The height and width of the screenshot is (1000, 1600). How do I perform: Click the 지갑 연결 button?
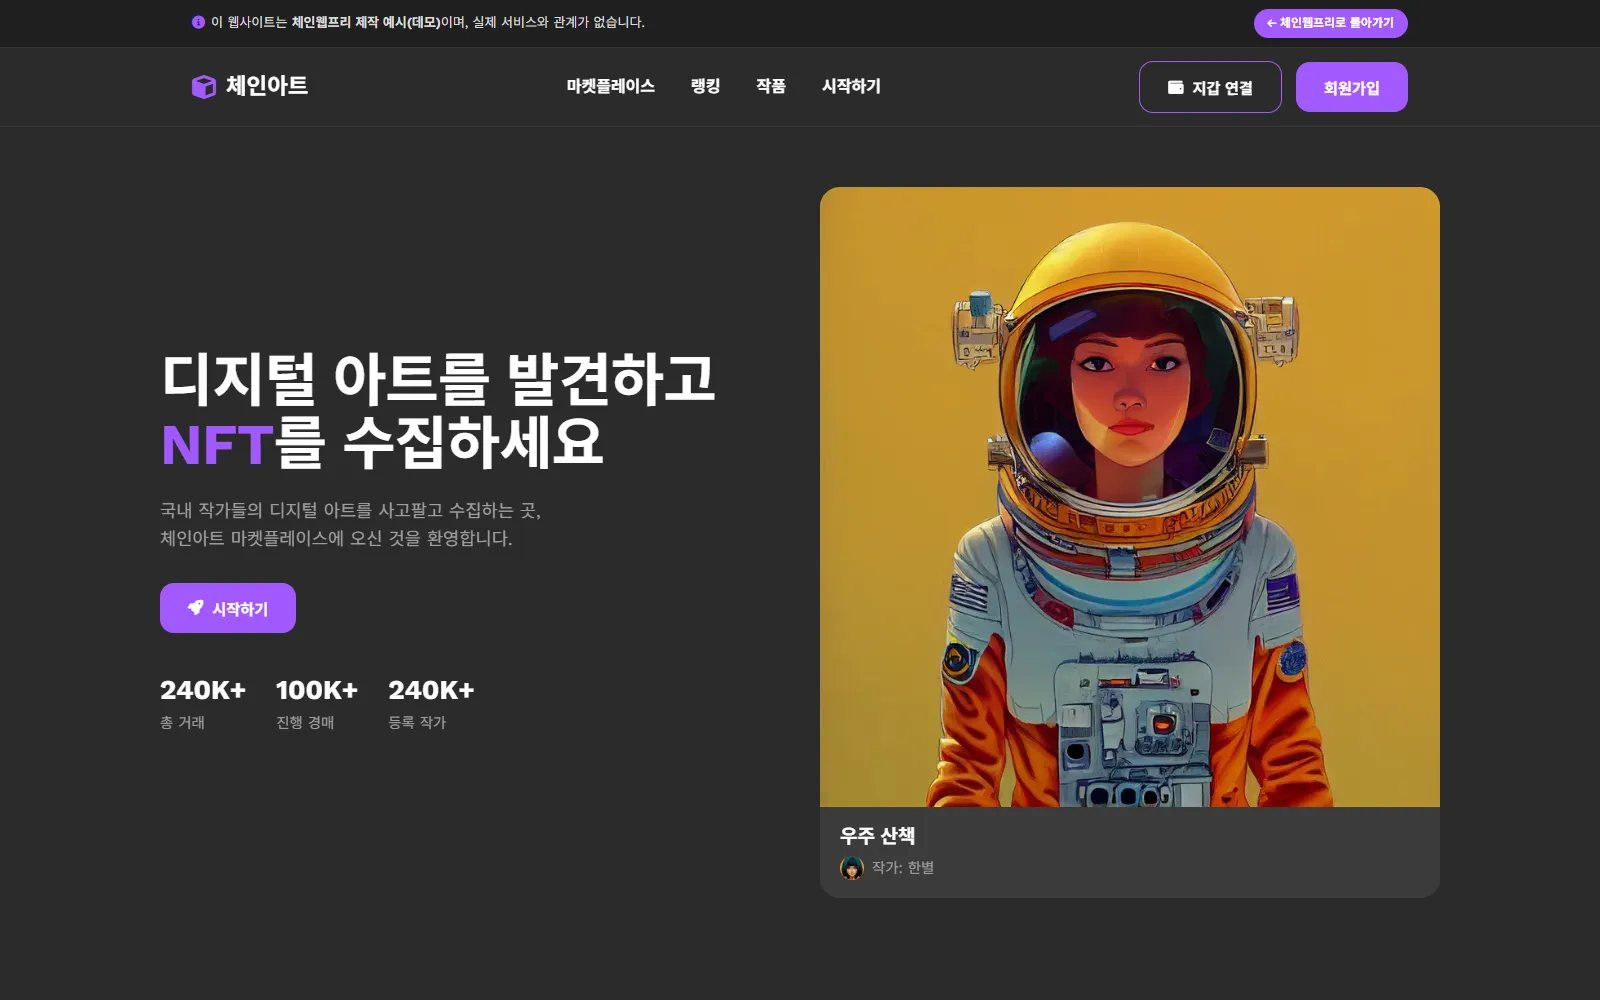(x=1210, y=87)
